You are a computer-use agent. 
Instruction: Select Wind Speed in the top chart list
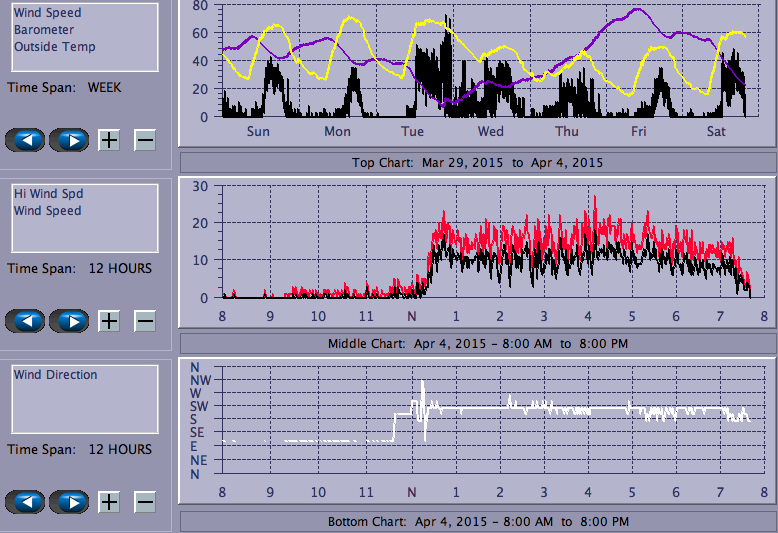click(x=47, y=13)
